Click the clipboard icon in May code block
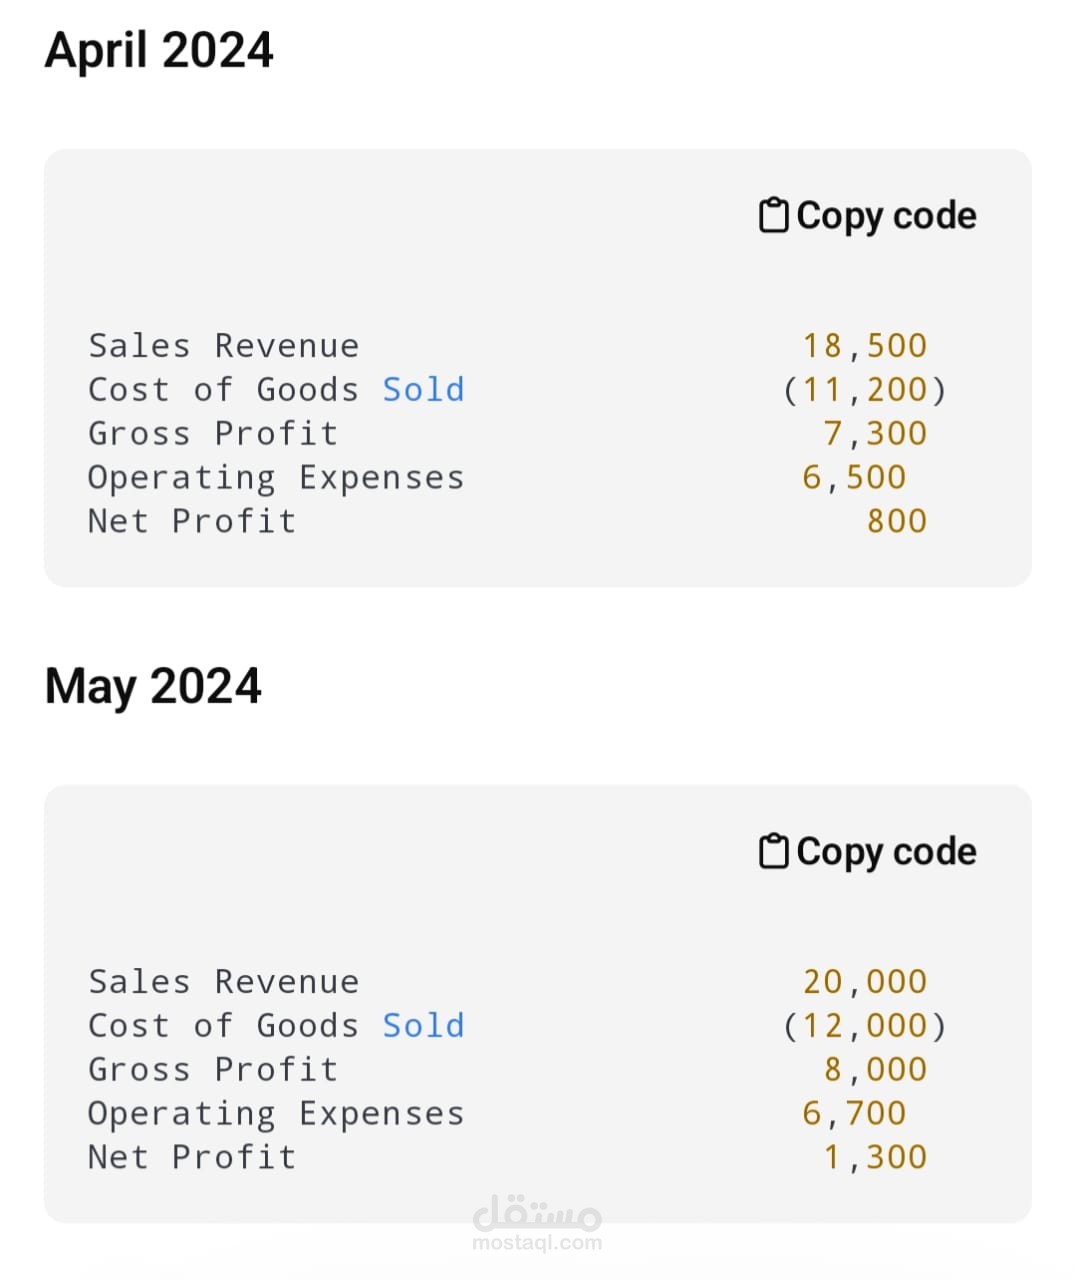1076x1280 pixels. [773, 851]
